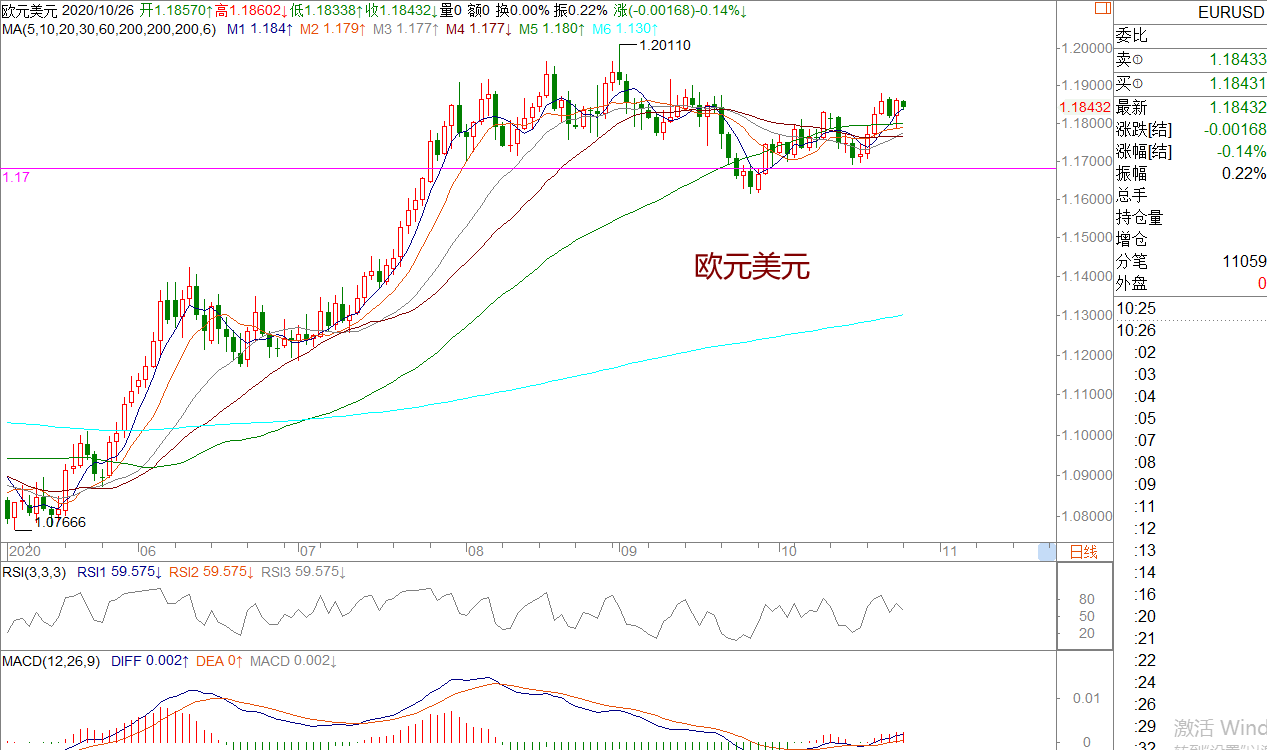Image resolution: width=1267 pixels, height=750 pixels.
Task: Select the 欧元美元 text annotation on chart
Action: (752, 266)
